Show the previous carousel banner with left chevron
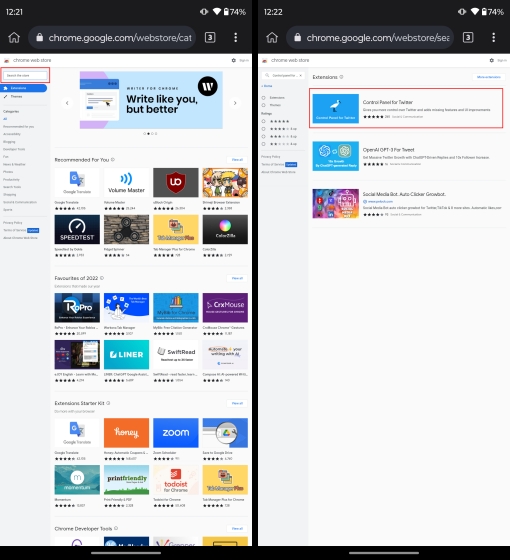 coord(67,103)
